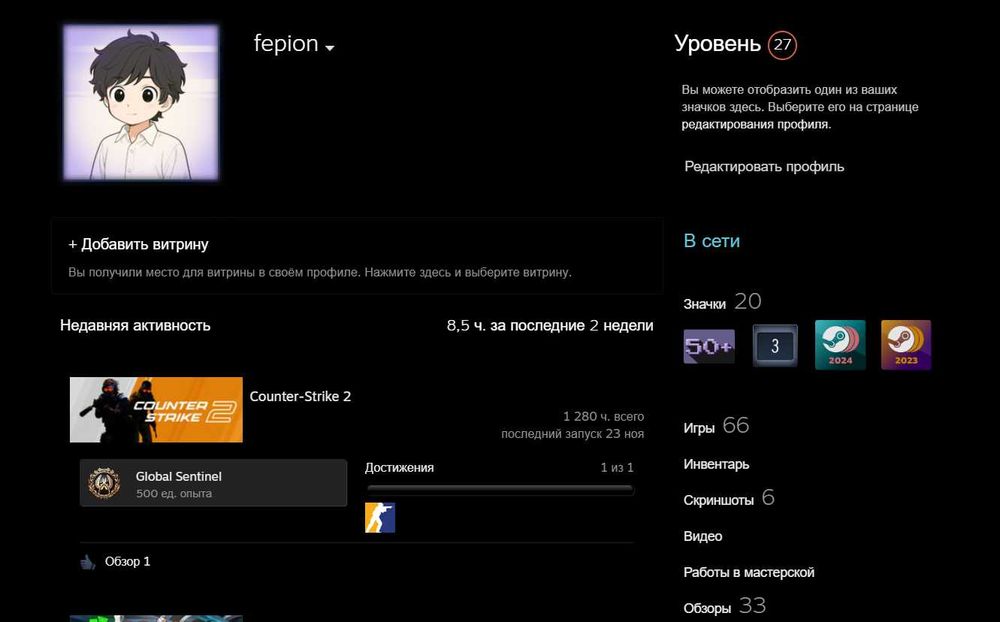The image size is (1000, 622).
Task: Open the 50+ games badge
Action: pos(709,346)
